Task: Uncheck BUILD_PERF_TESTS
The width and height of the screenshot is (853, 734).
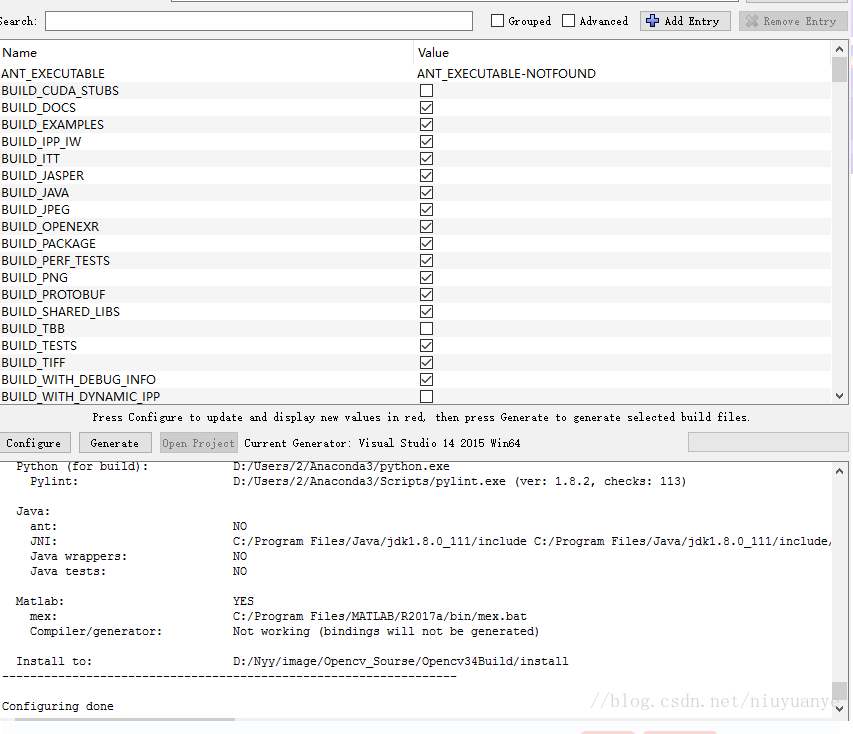Action: pos(426,260)
